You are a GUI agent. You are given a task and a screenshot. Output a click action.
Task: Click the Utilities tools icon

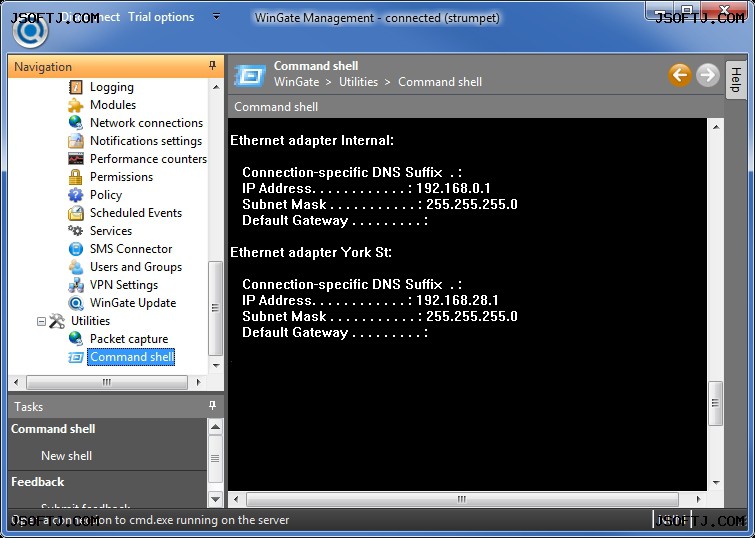pyautogui.click(x=57, y=321)
